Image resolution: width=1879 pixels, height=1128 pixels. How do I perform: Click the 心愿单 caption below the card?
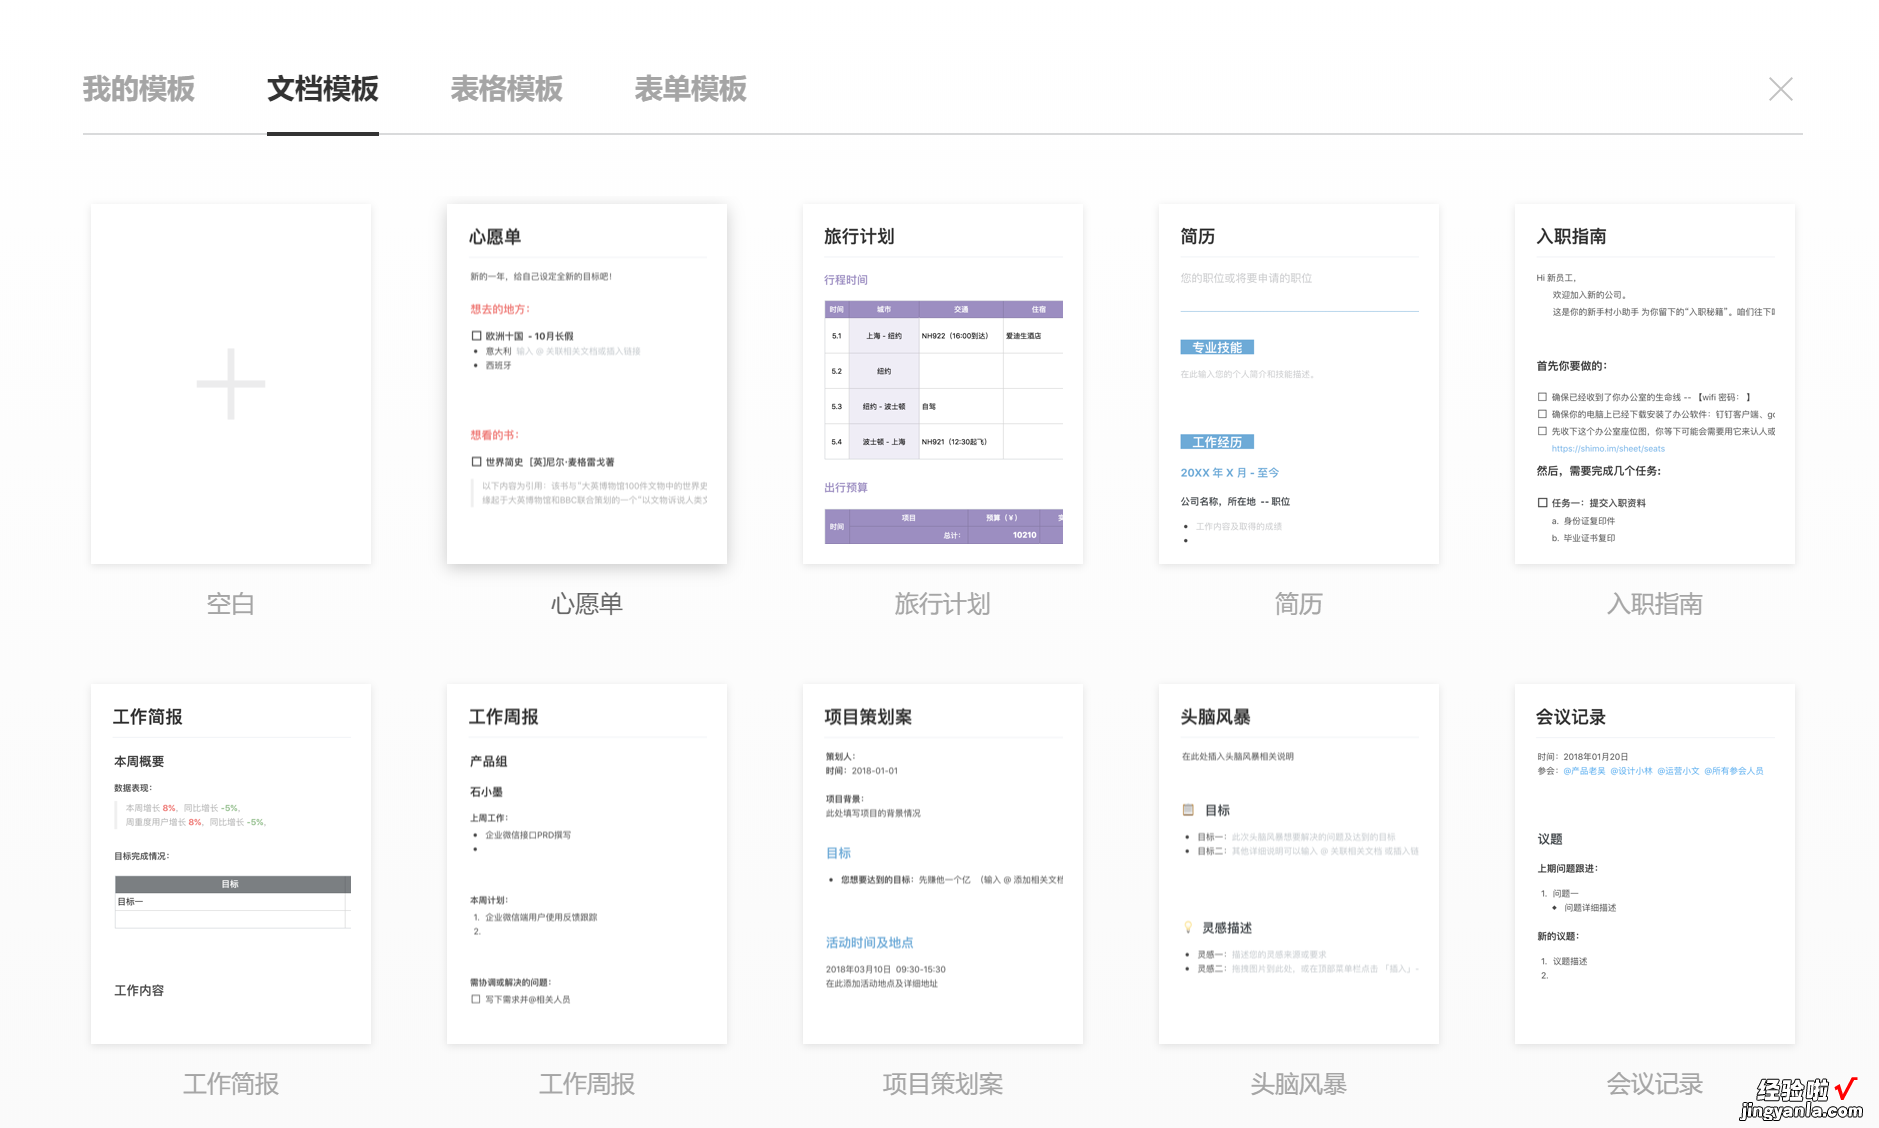(587, 604)
